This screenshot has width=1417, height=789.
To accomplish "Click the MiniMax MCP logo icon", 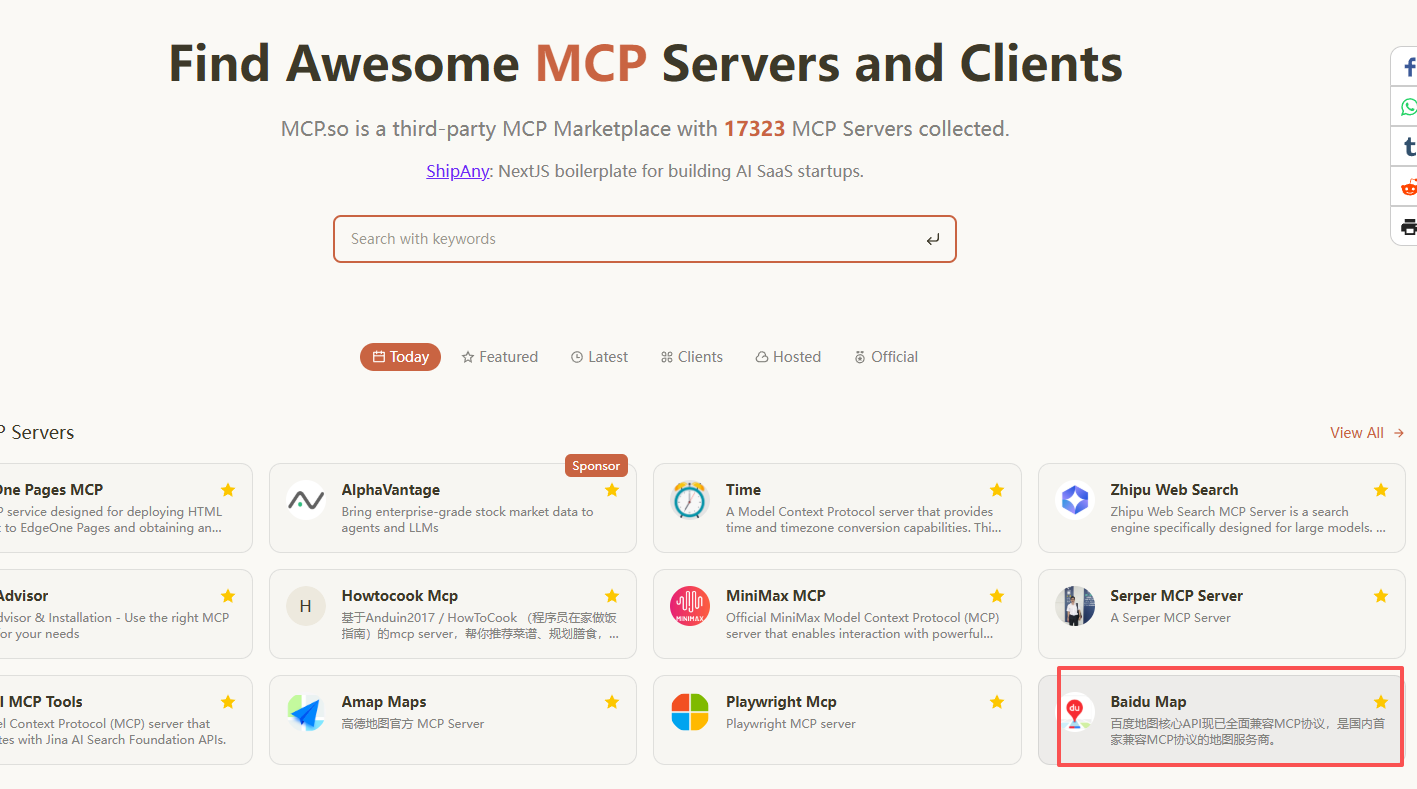I will coord(690,606).
